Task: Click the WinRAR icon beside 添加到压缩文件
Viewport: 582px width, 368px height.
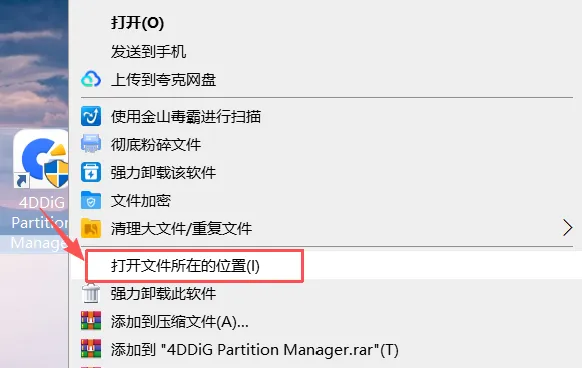Action: coord(91,321)
